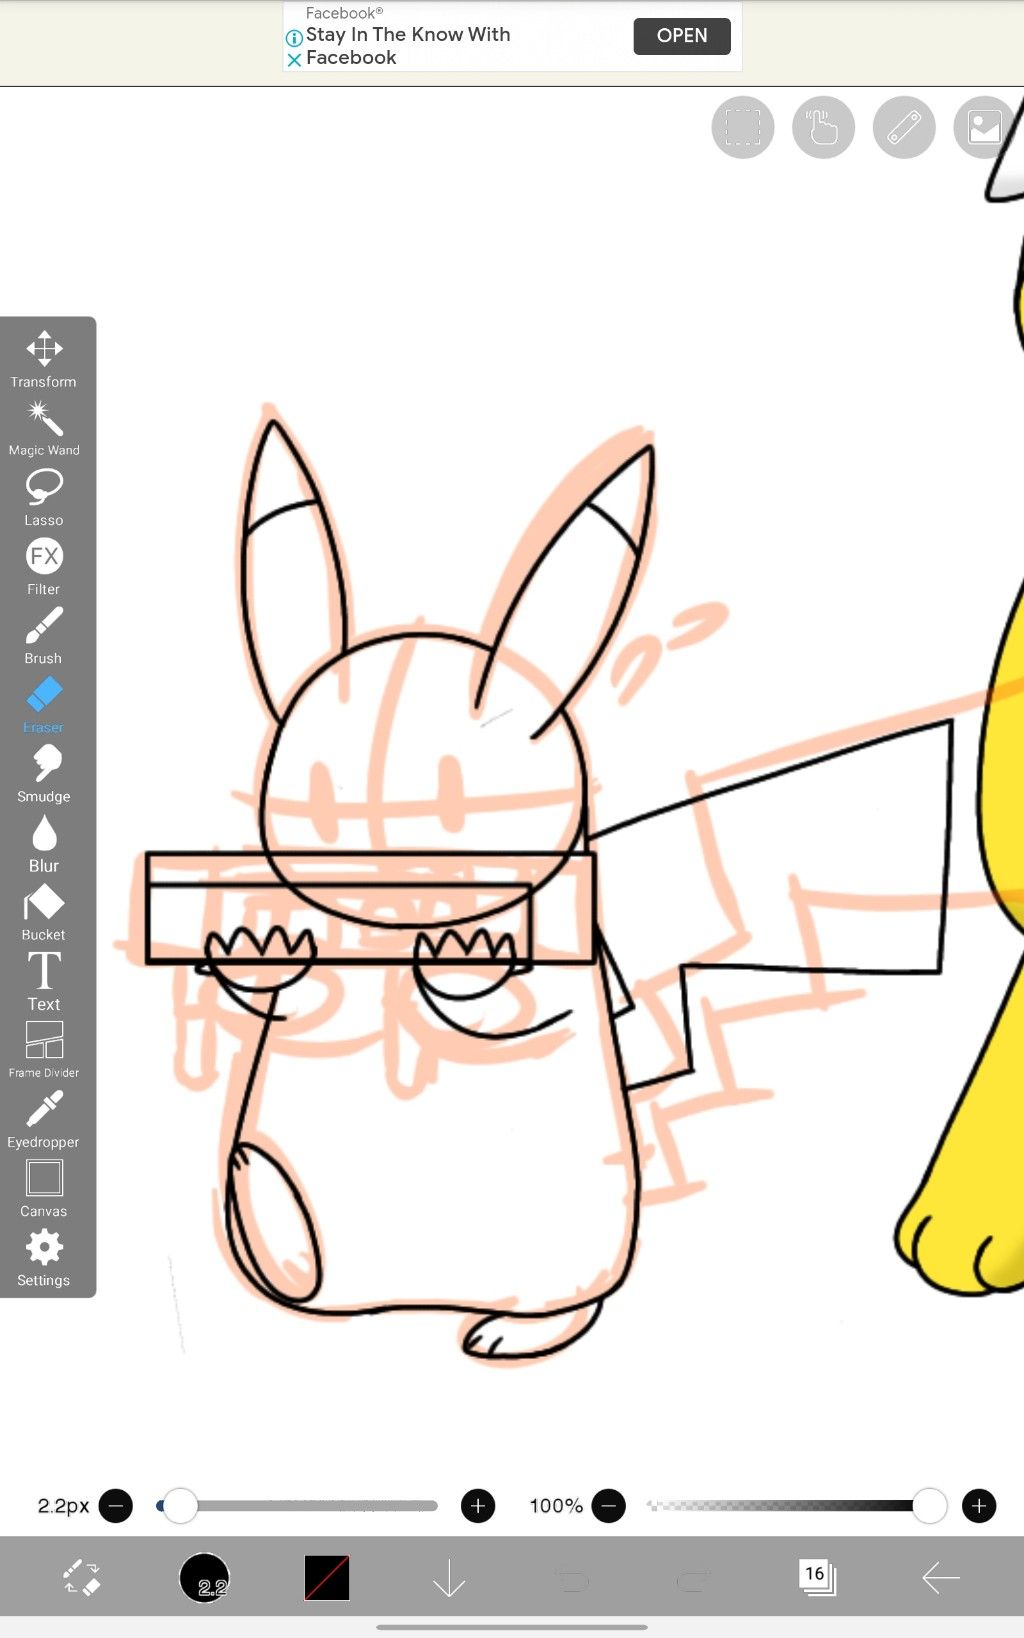Image resolution: width=1024 pixels, height=1638 pixels.
Task: Select the Blur tool
Action: (44, 844)
